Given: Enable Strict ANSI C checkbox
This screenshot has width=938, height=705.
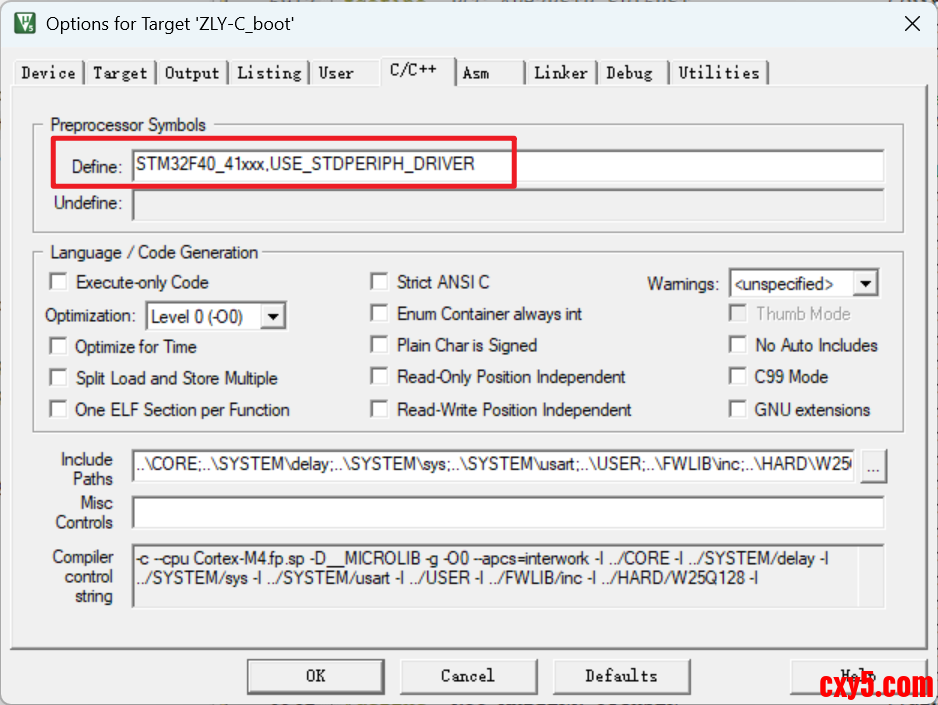Looking at the screenshot, I should pyautogui.click(x=380, y=283).
